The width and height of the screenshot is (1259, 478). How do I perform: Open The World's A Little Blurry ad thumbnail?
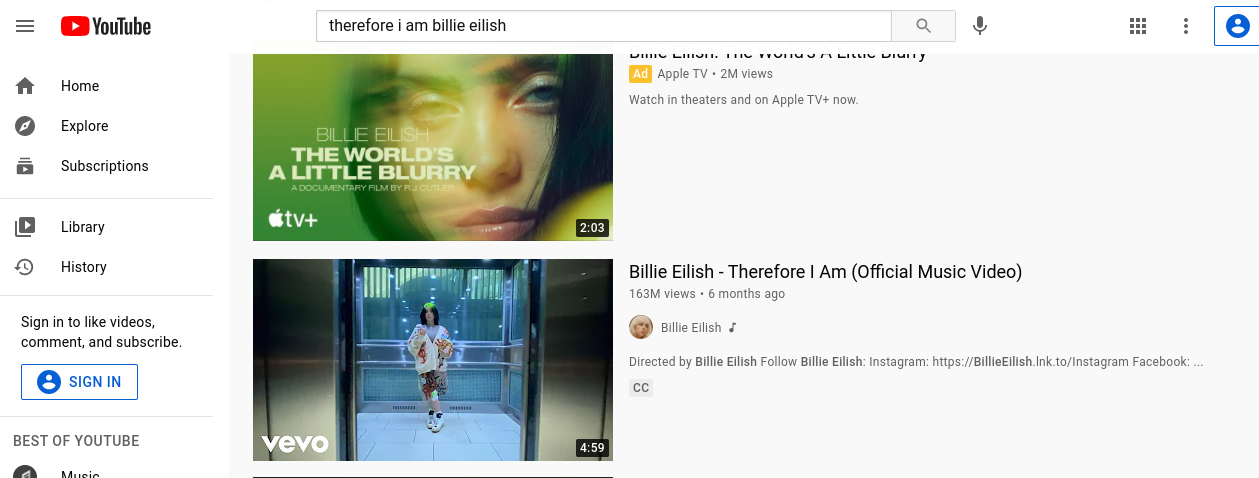pyautogui.click(x=433, y=147)
